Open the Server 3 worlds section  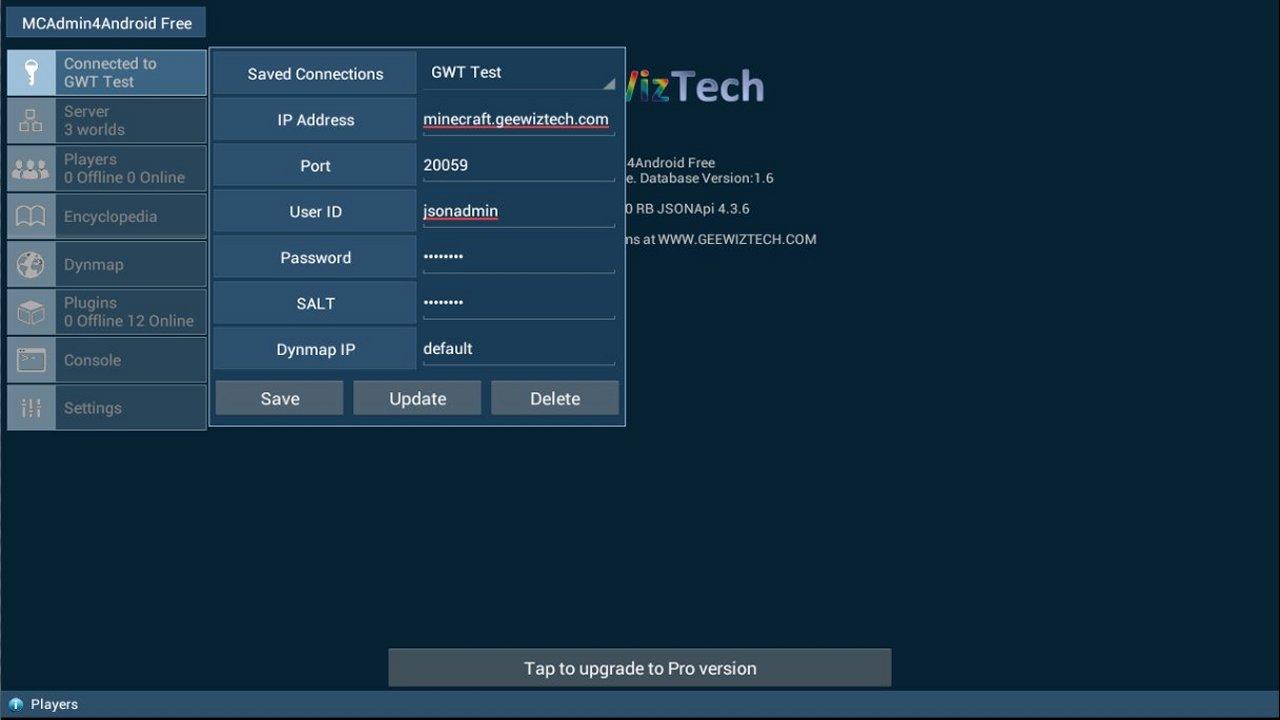(x=107, y=121)
